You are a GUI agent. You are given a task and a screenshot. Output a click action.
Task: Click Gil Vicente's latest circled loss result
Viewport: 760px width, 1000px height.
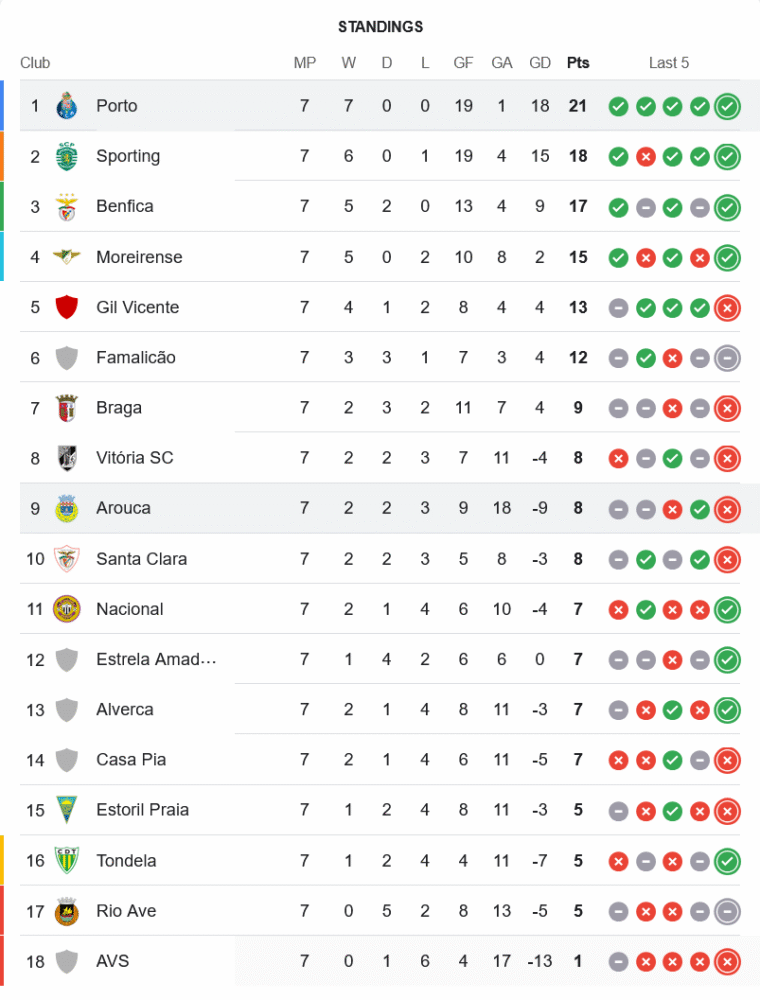(x=727, y=307)
